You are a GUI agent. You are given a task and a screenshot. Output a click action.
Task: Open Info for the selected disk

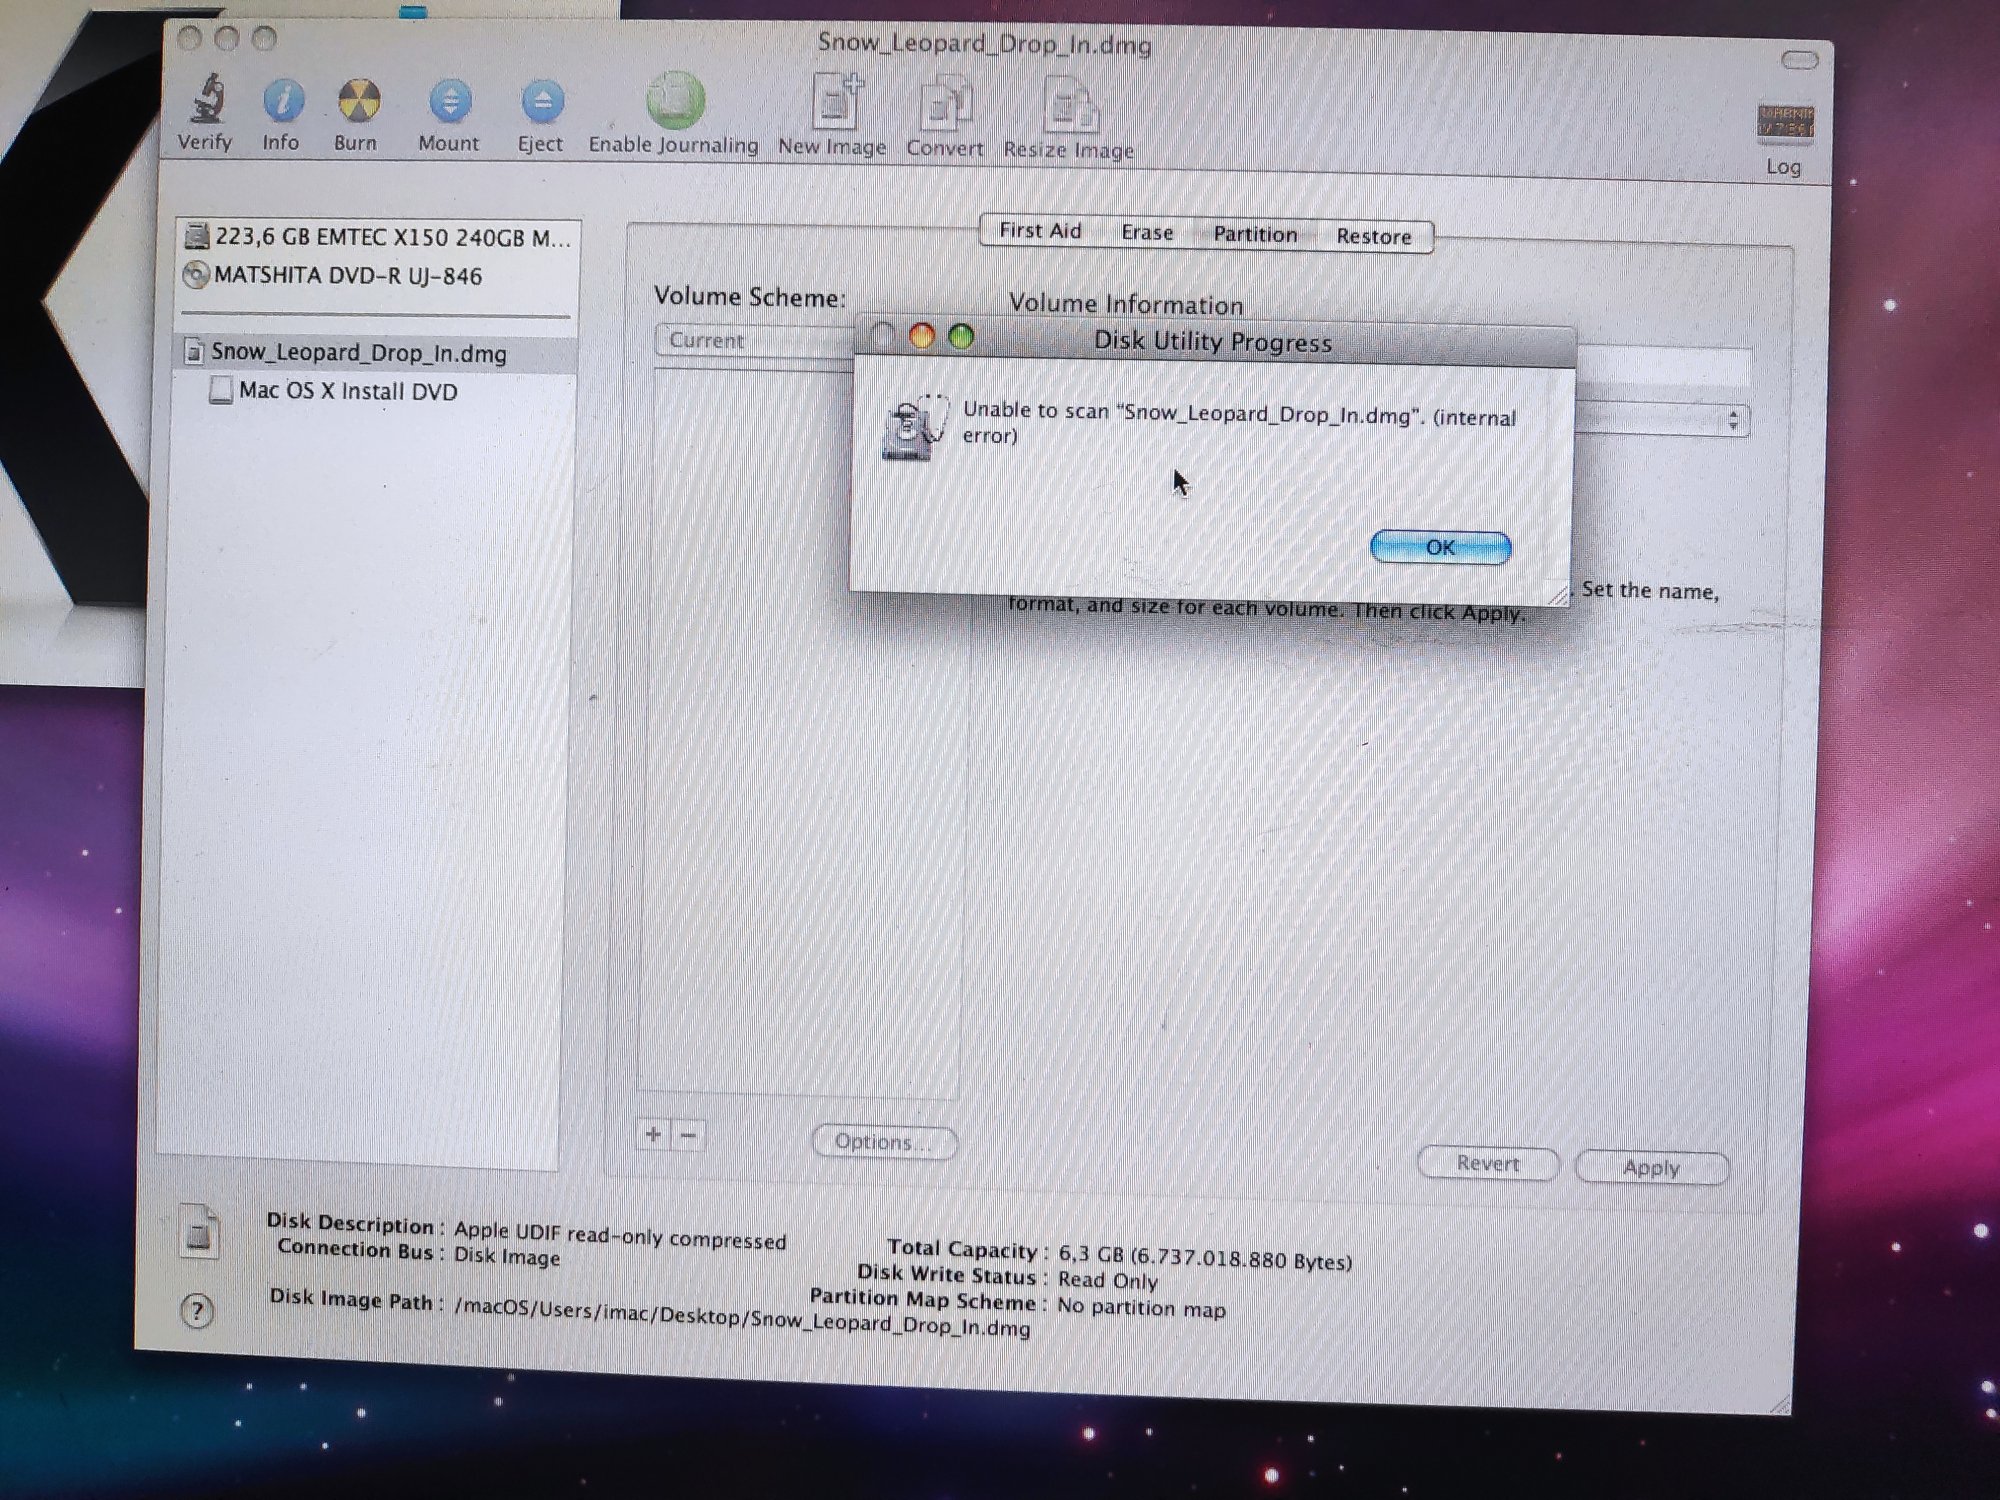[283, 102]
